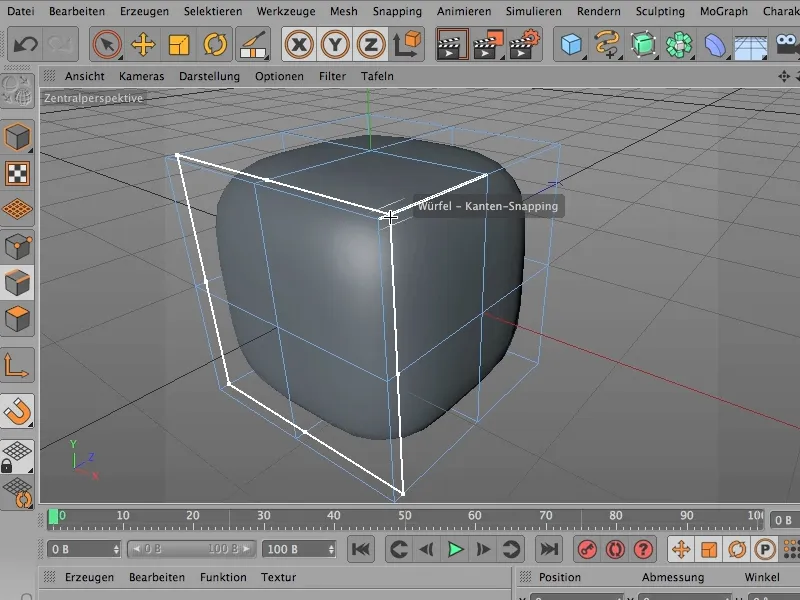Toggle Autokeying record button
Image resolution: width=800 pixels, height=600 pixels.
point(615,549)
